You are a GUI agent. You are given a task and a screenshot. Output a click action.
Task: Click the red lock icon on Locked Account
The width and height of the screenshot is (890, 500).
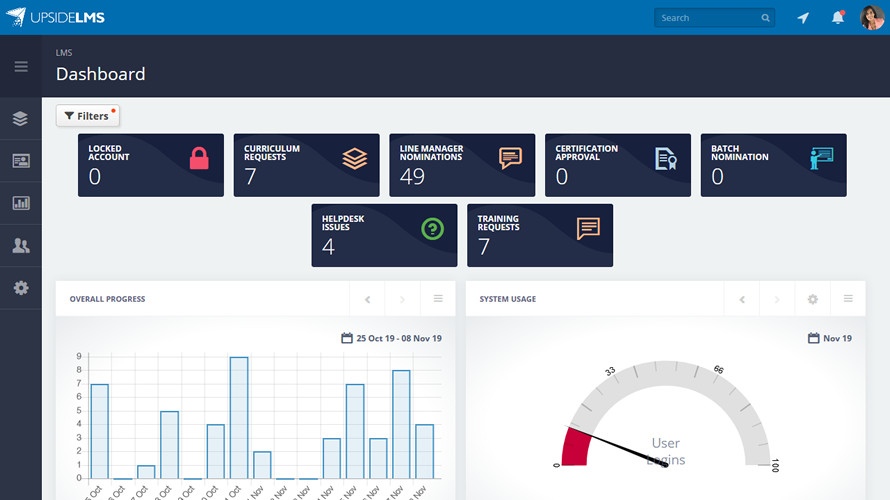[x=199, y=158]
